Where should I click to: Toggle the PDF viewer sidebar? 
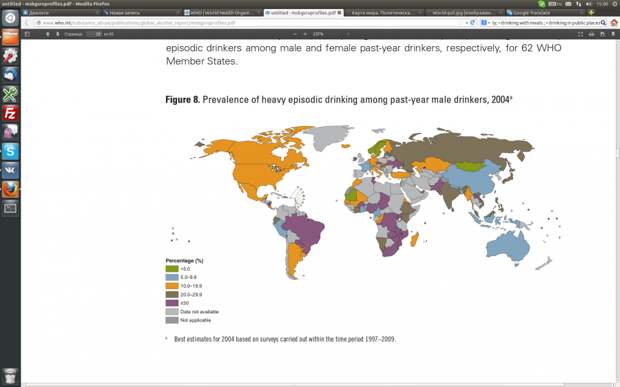click(27, 34)
